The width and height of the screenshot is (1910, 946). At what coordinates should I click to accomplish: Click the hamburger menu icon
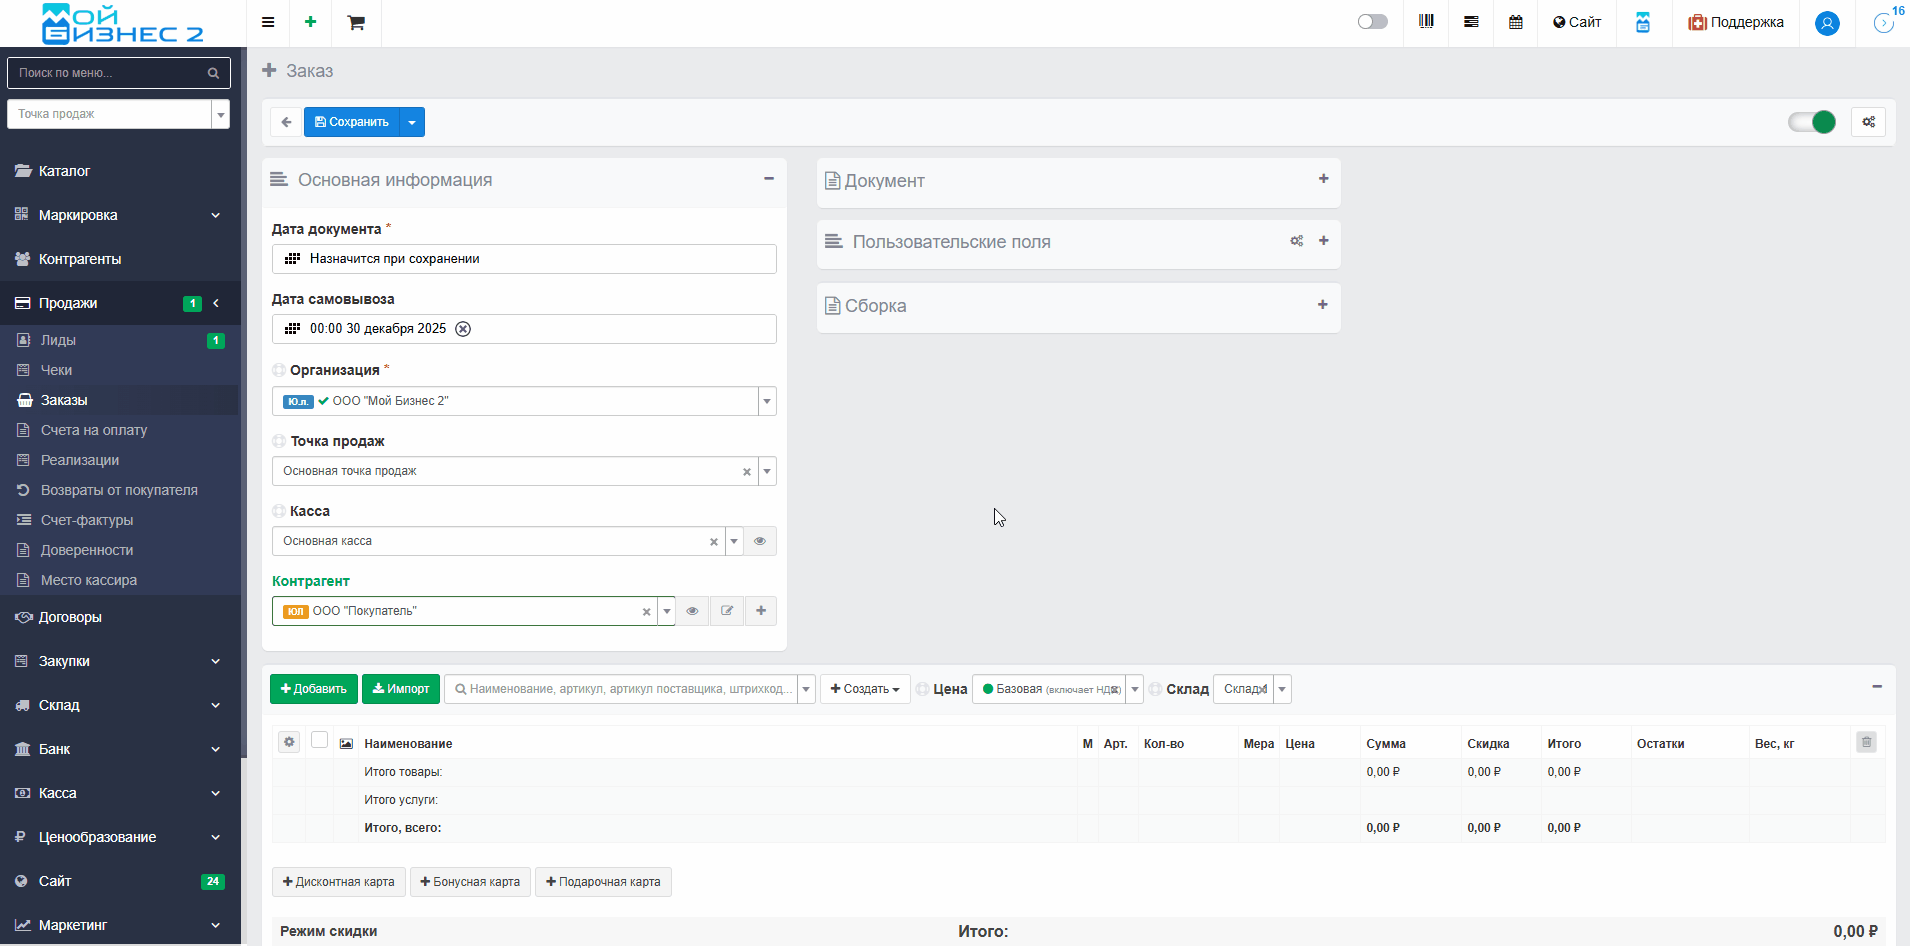(268, 22)
